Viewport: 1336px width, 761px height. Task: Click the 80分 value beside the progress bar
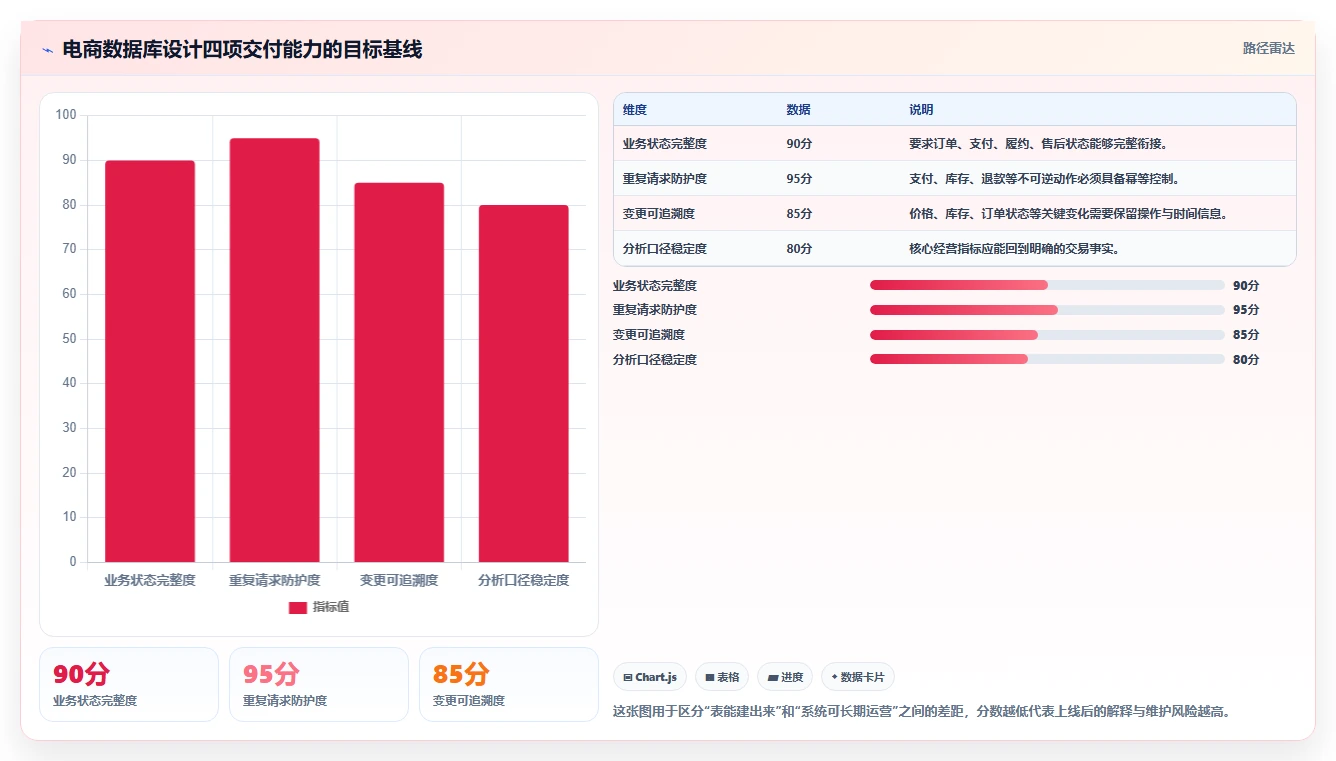point(1246,360)
